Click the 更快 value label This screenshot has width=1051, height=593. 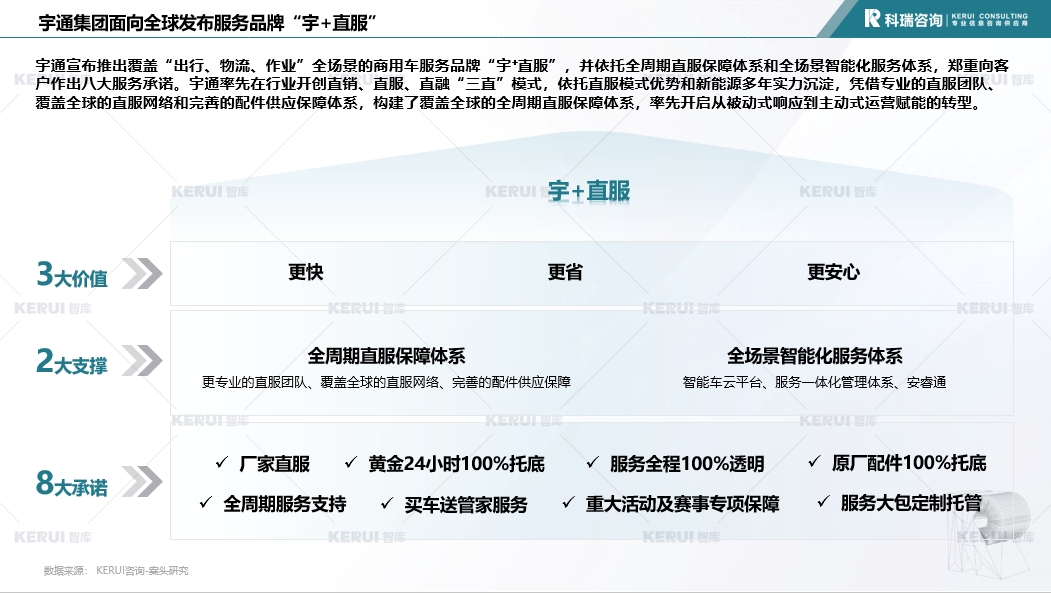tap(306, 272)
